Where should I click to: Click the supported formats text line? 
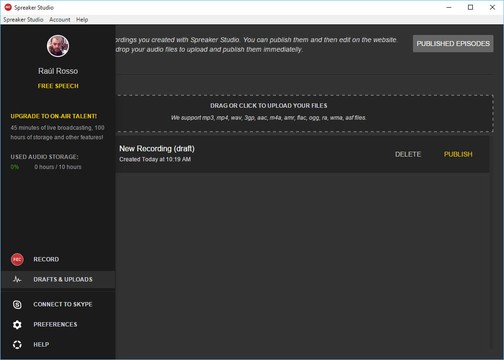[x=269, y=118]
